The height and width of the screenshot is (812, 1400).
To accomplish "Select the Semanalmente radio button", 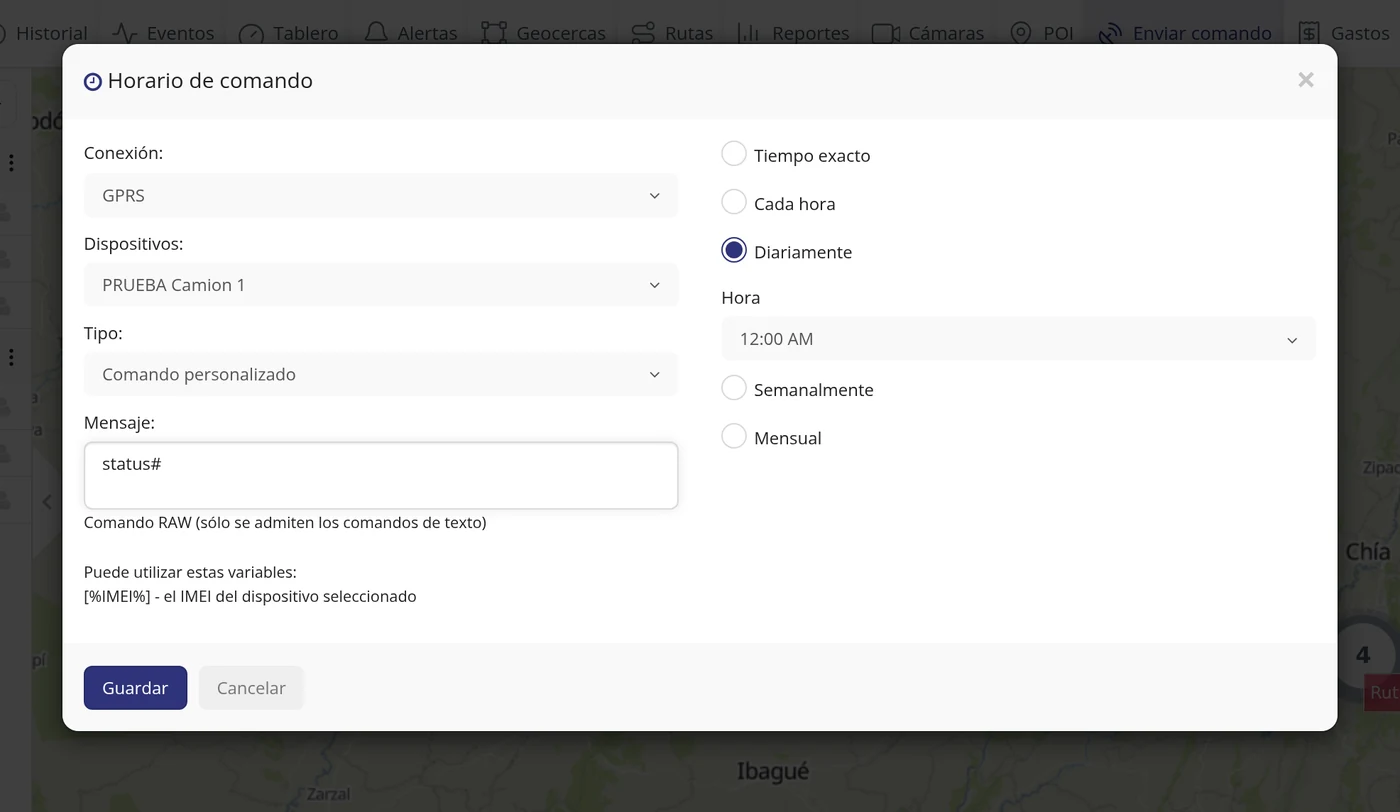I will click(734, 388).
